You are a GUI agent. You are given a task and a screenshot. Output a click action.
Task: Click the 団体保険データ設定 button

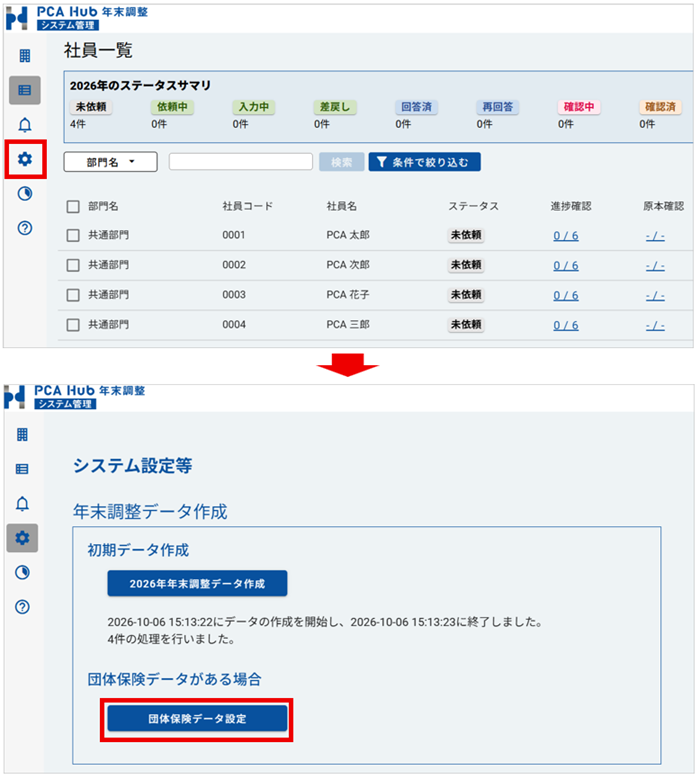(x=197, y=718)
